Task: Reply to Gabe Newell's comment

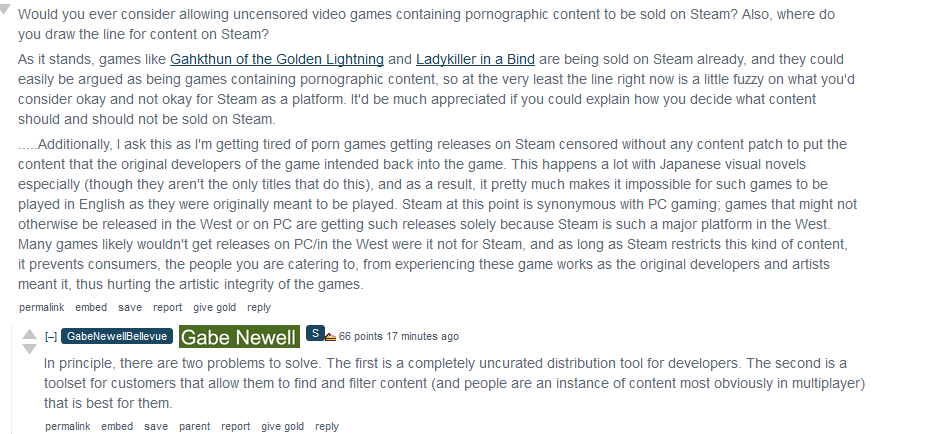Action: [x=327, y=426]
